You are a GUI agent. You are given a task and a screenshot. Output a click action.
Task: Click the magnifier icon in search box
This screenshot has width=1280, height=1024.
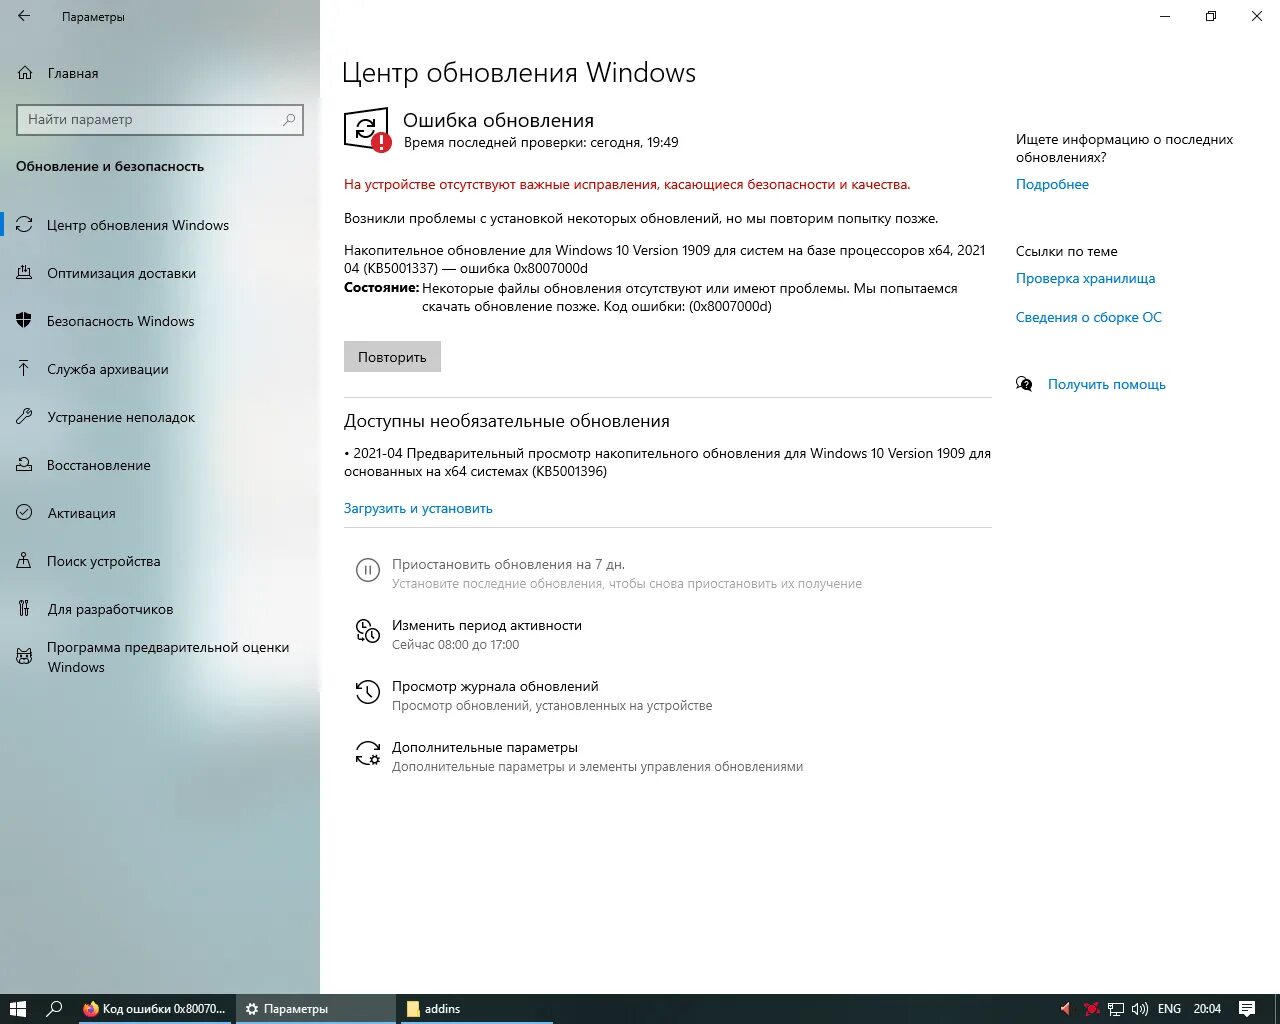[289, 119]
